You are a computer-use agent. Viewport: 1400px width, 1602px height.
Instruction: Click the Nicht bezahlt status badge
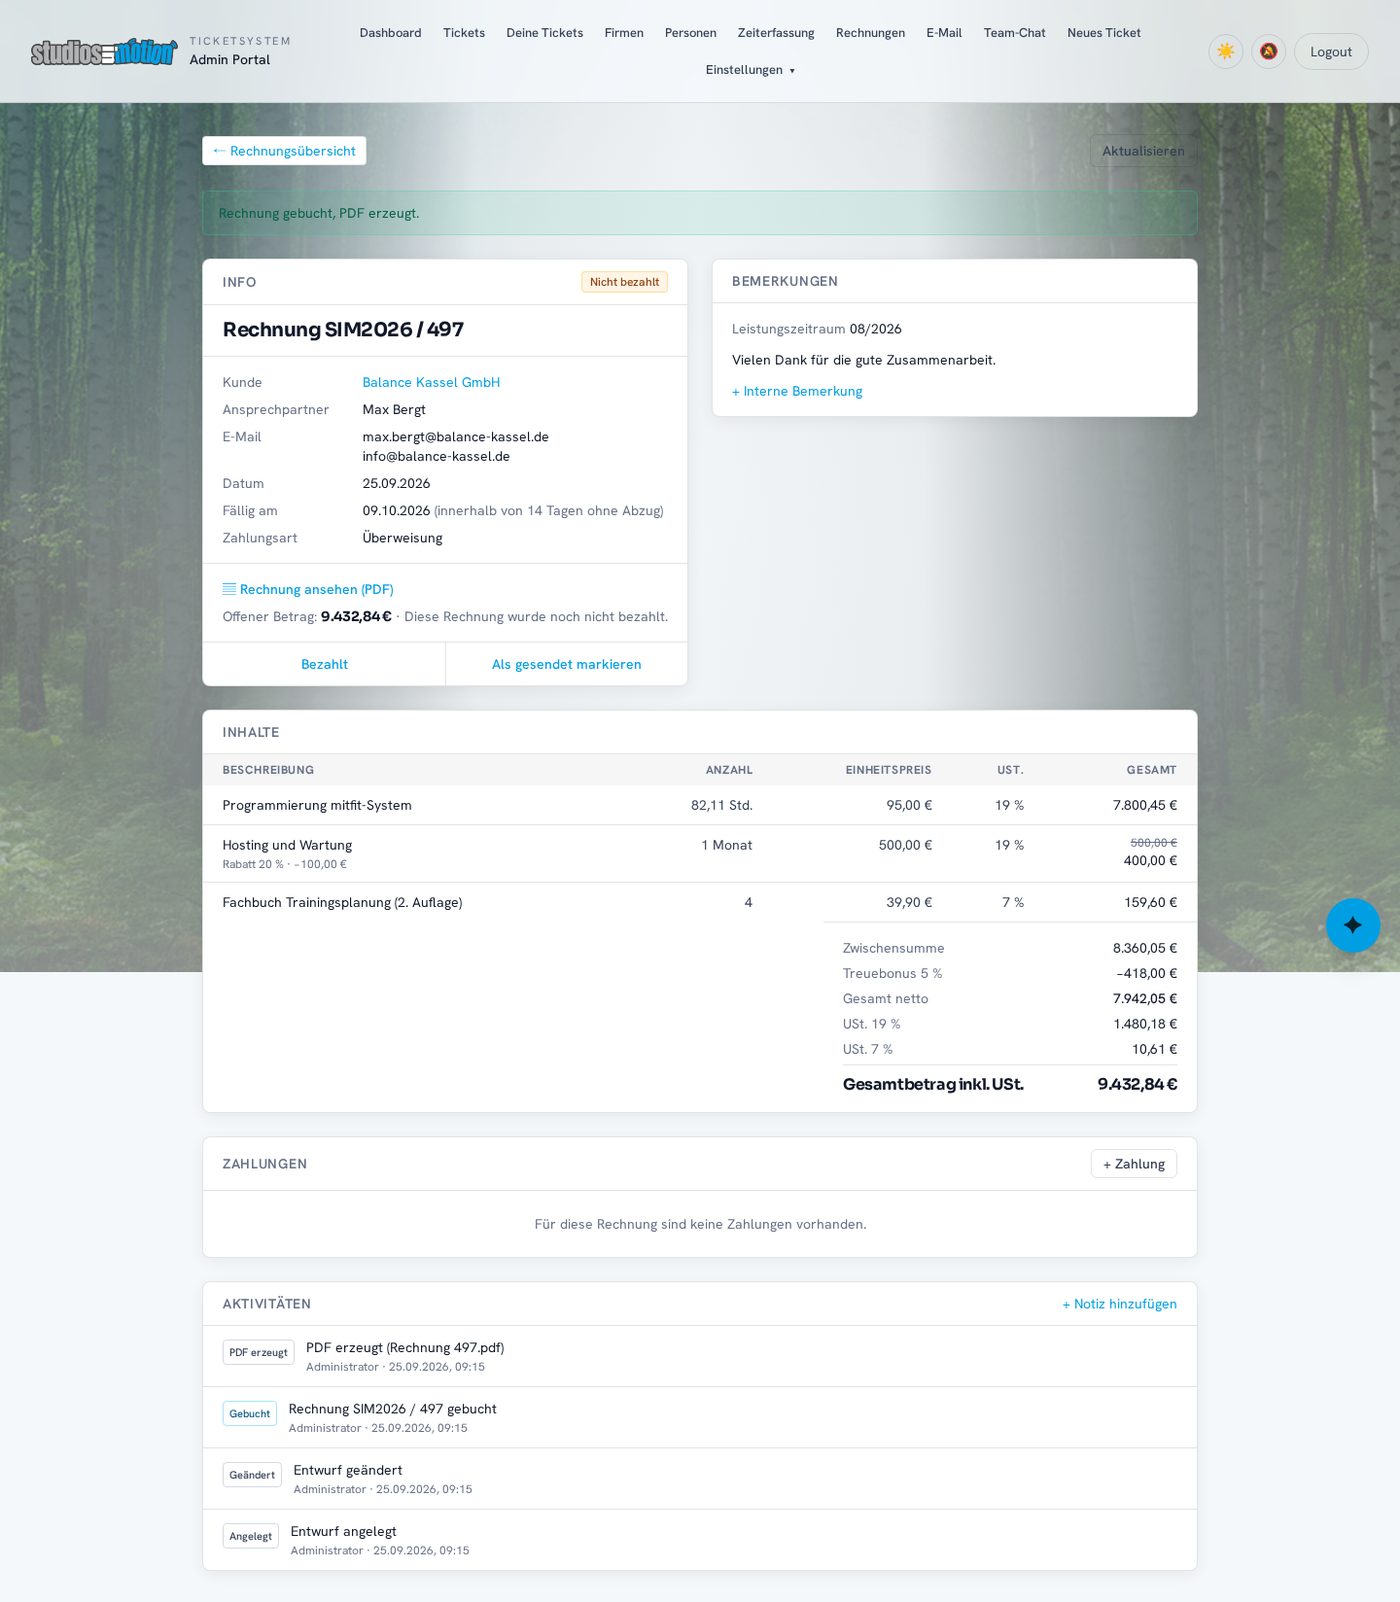[x=624, y=282]
